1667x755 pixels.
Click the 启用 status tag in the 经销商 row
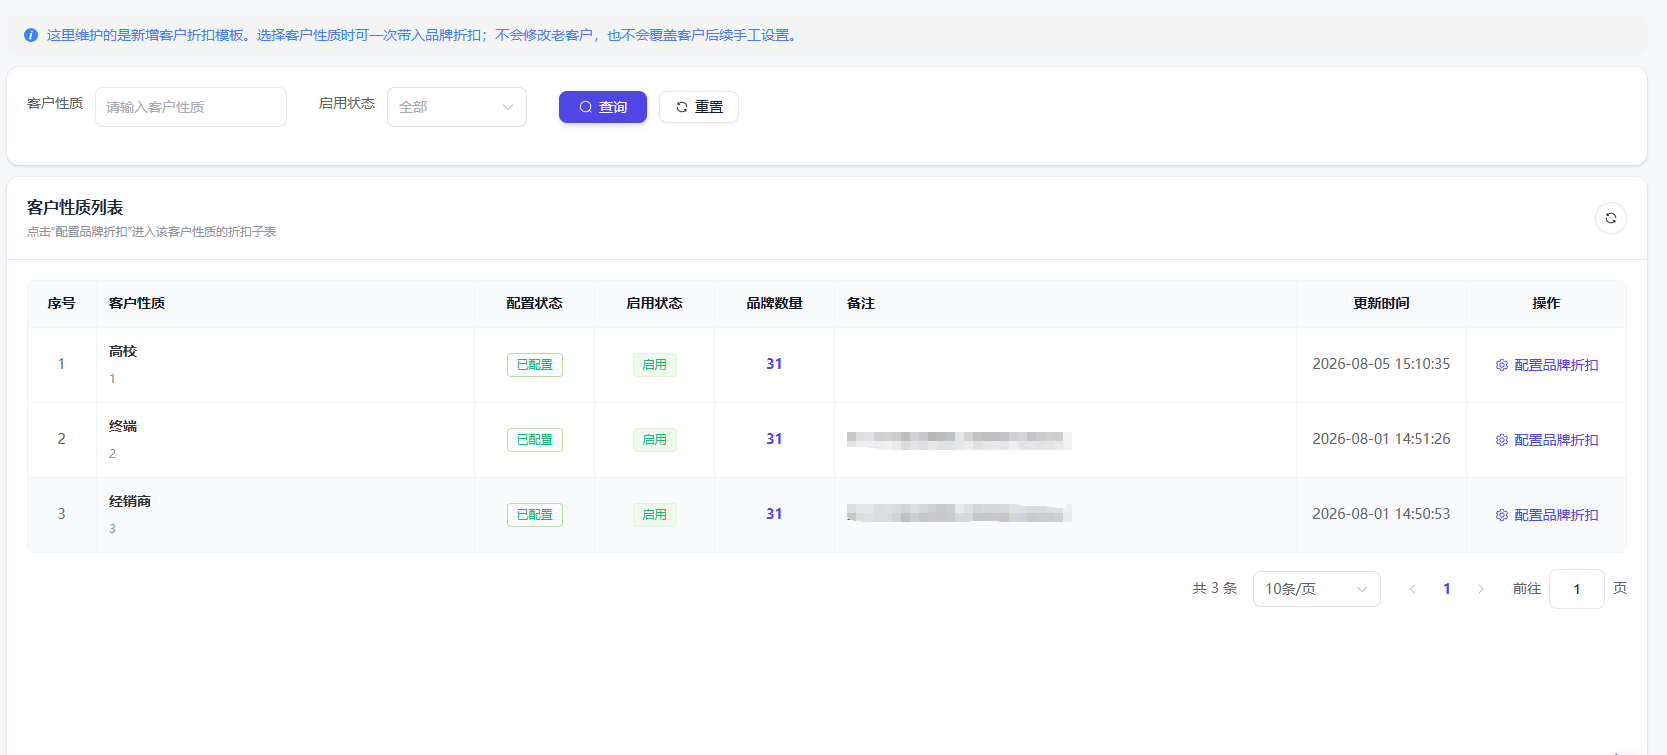tap(655, 515)
